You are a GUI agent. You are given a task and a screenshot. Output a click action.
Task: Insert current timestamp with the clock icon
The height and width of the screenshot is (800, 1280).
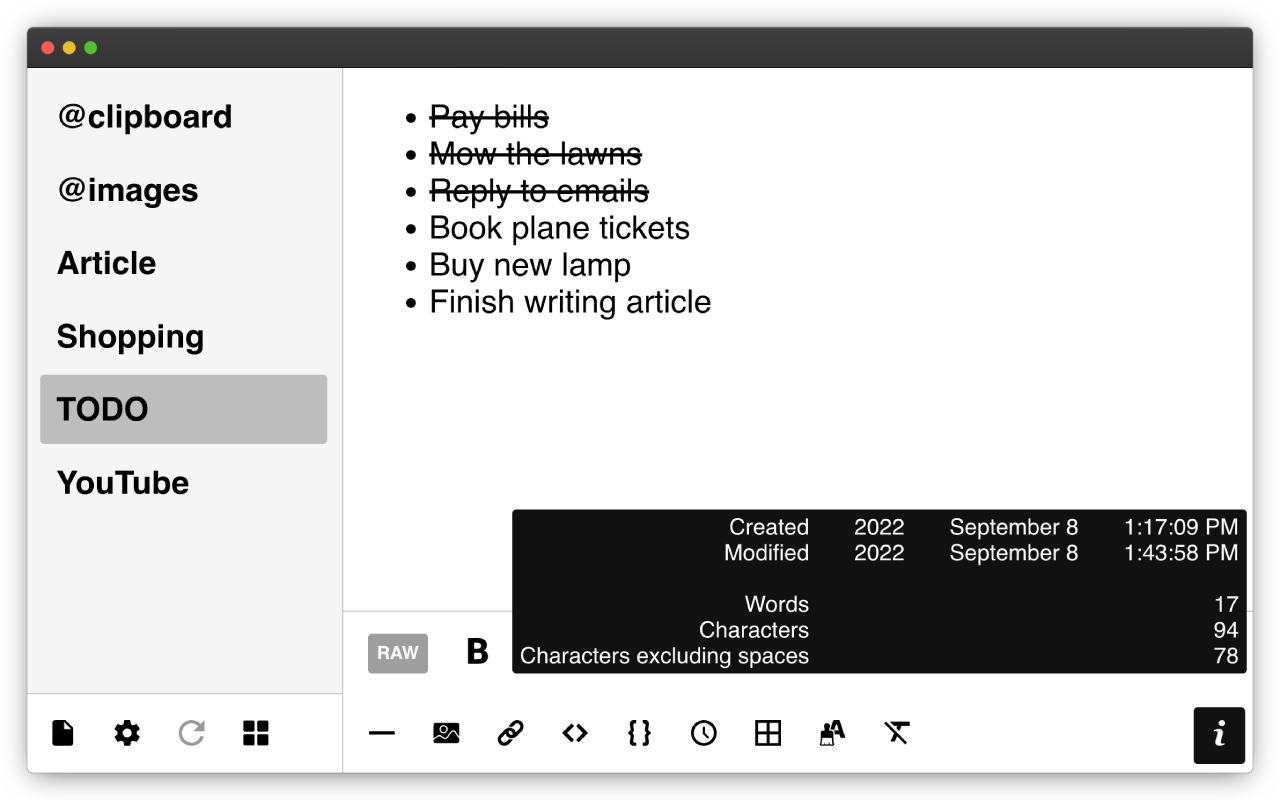tap(703, 733)
